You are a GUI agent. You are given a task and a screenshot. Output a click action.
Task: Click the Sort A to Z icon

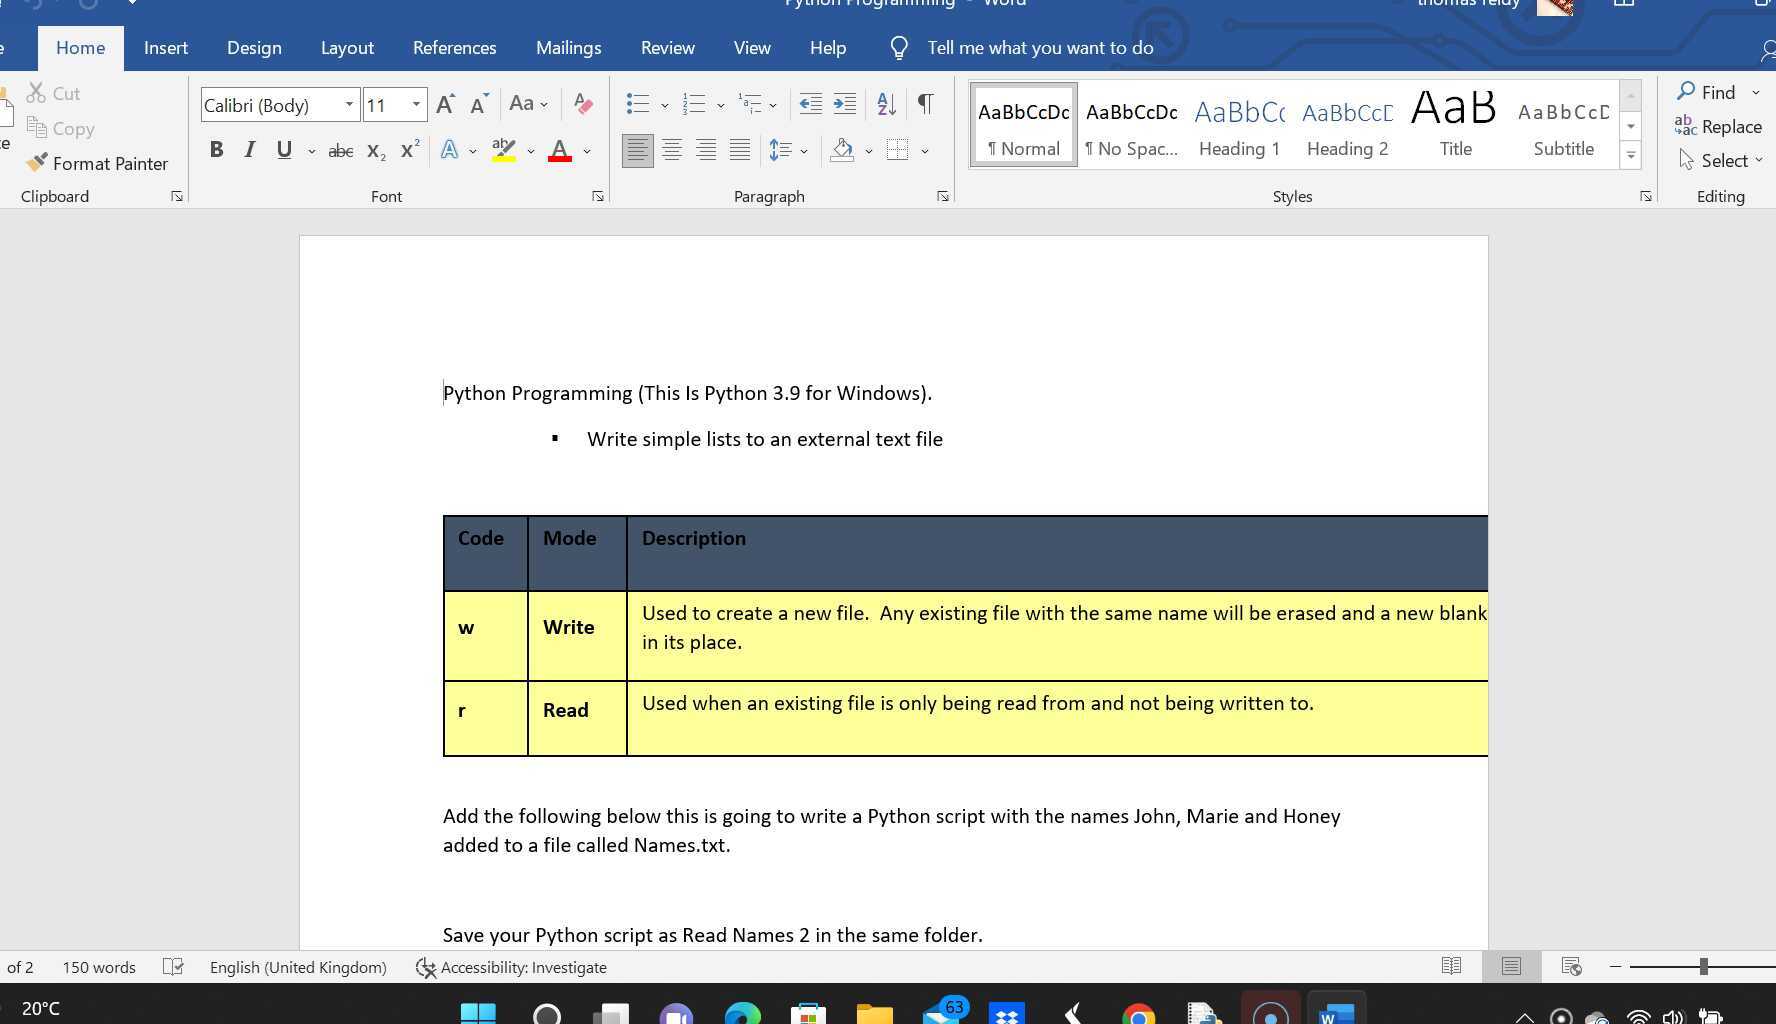886,104
